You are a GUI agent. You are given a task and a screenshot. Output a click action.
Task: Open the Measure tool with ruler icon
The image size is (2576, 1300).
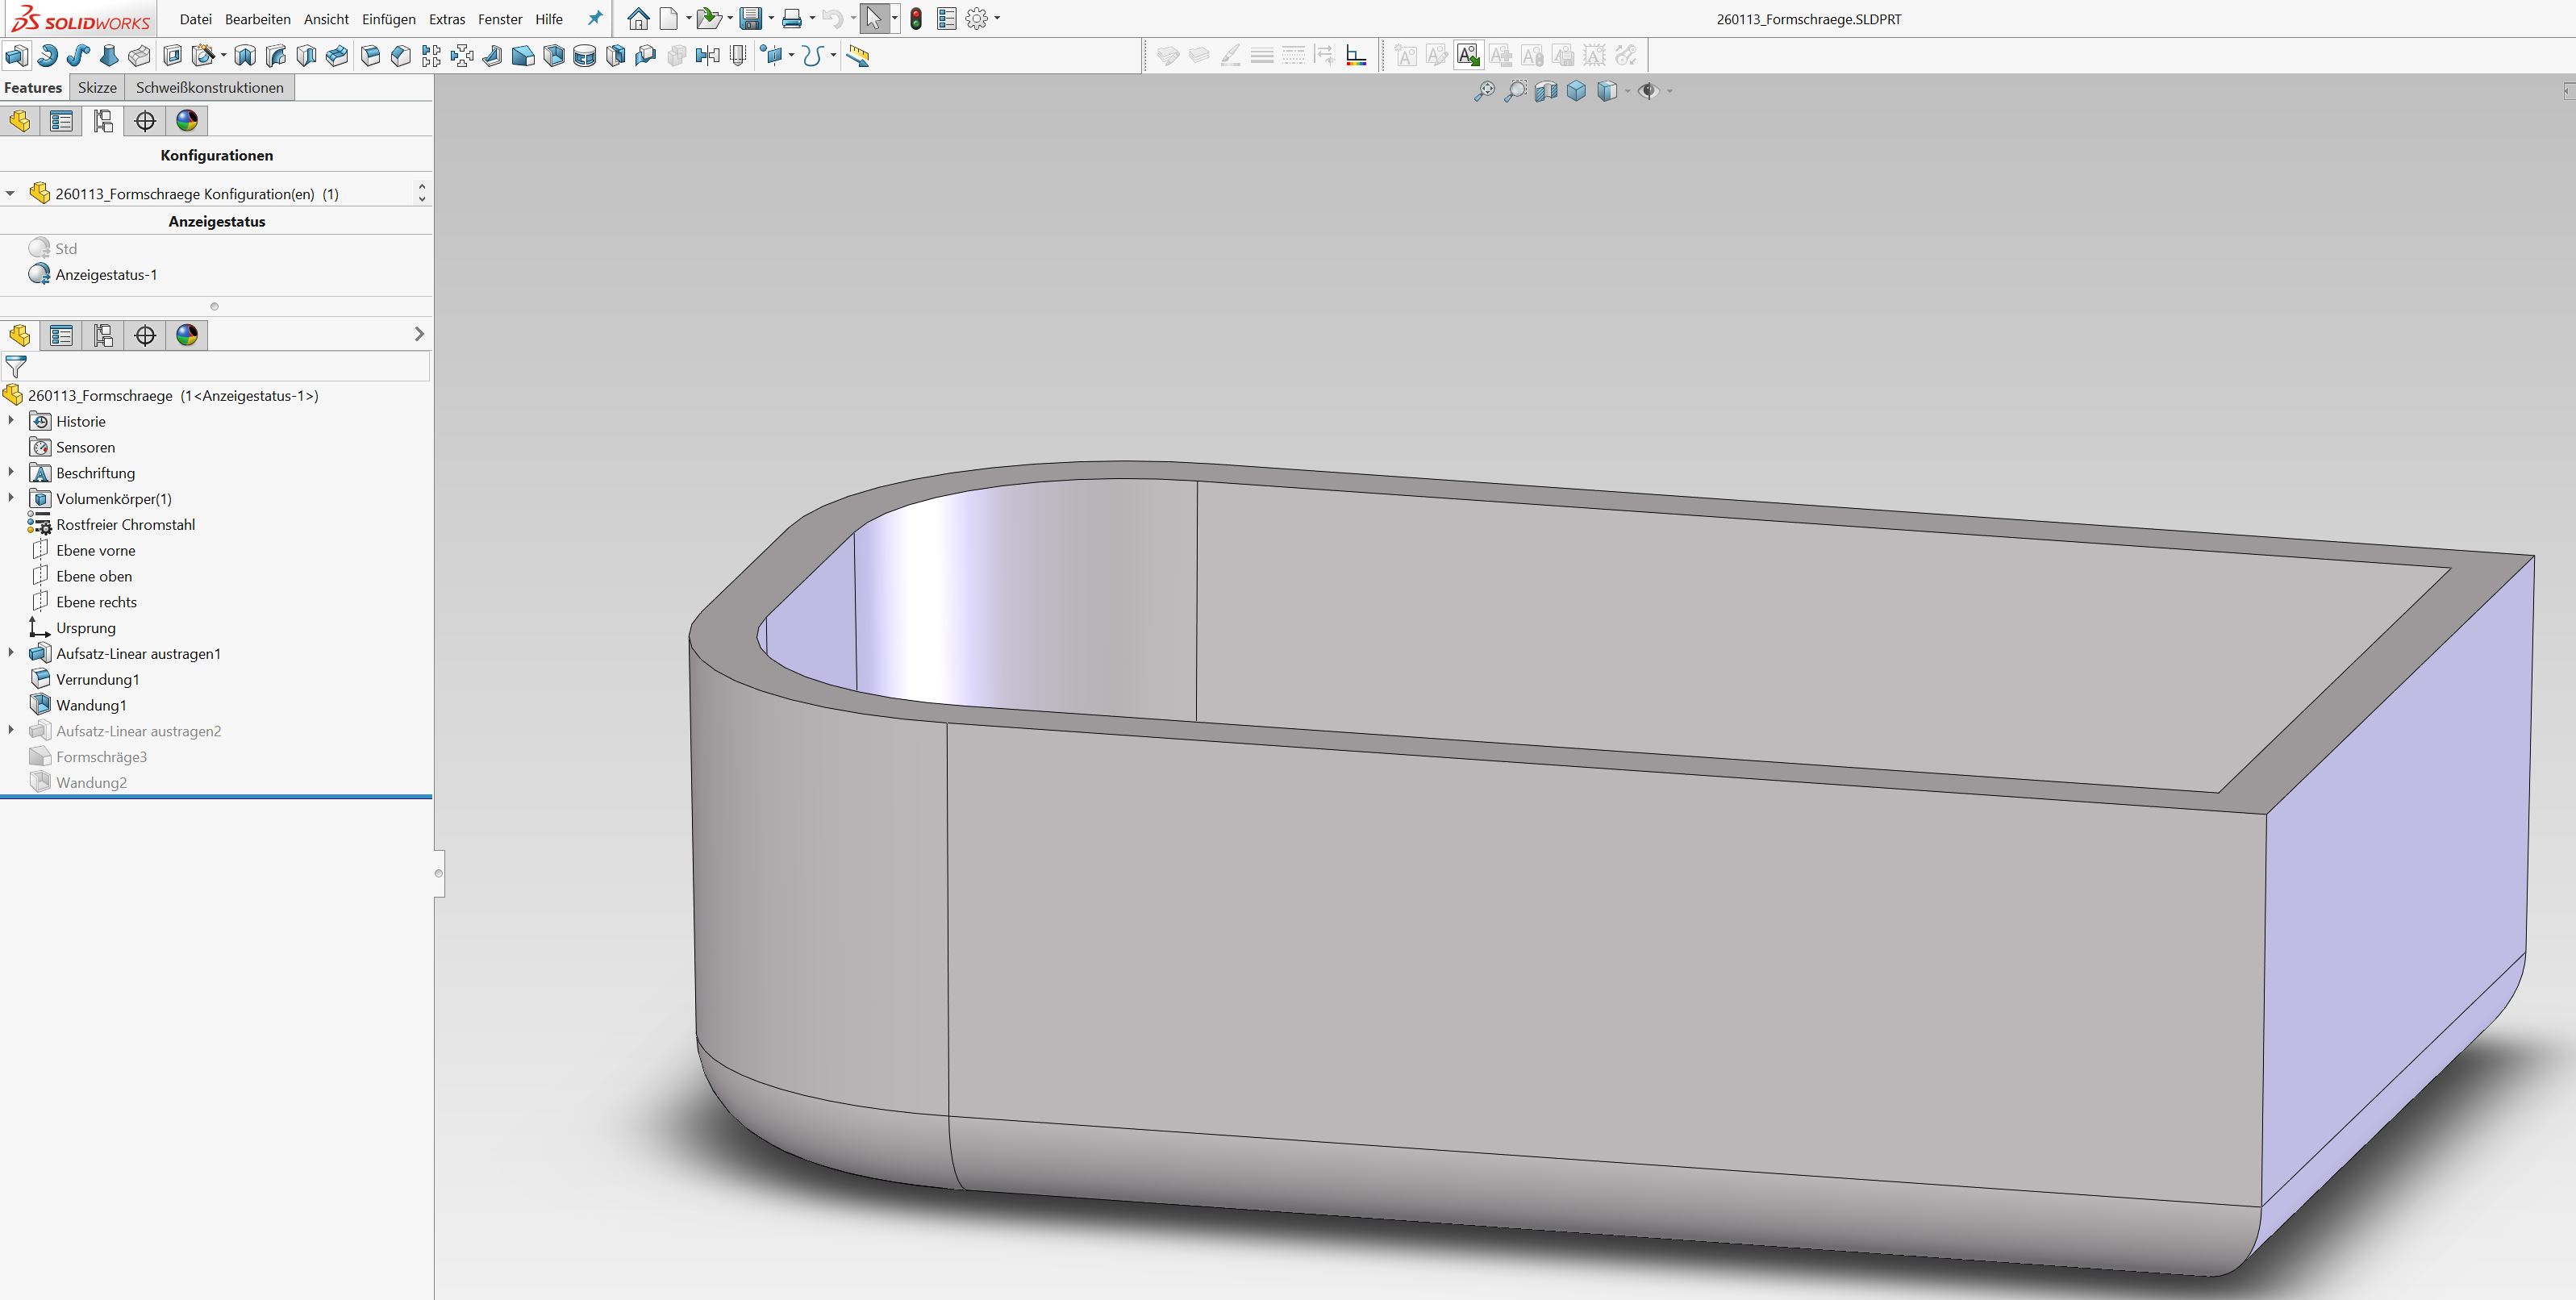pos(858,56)
